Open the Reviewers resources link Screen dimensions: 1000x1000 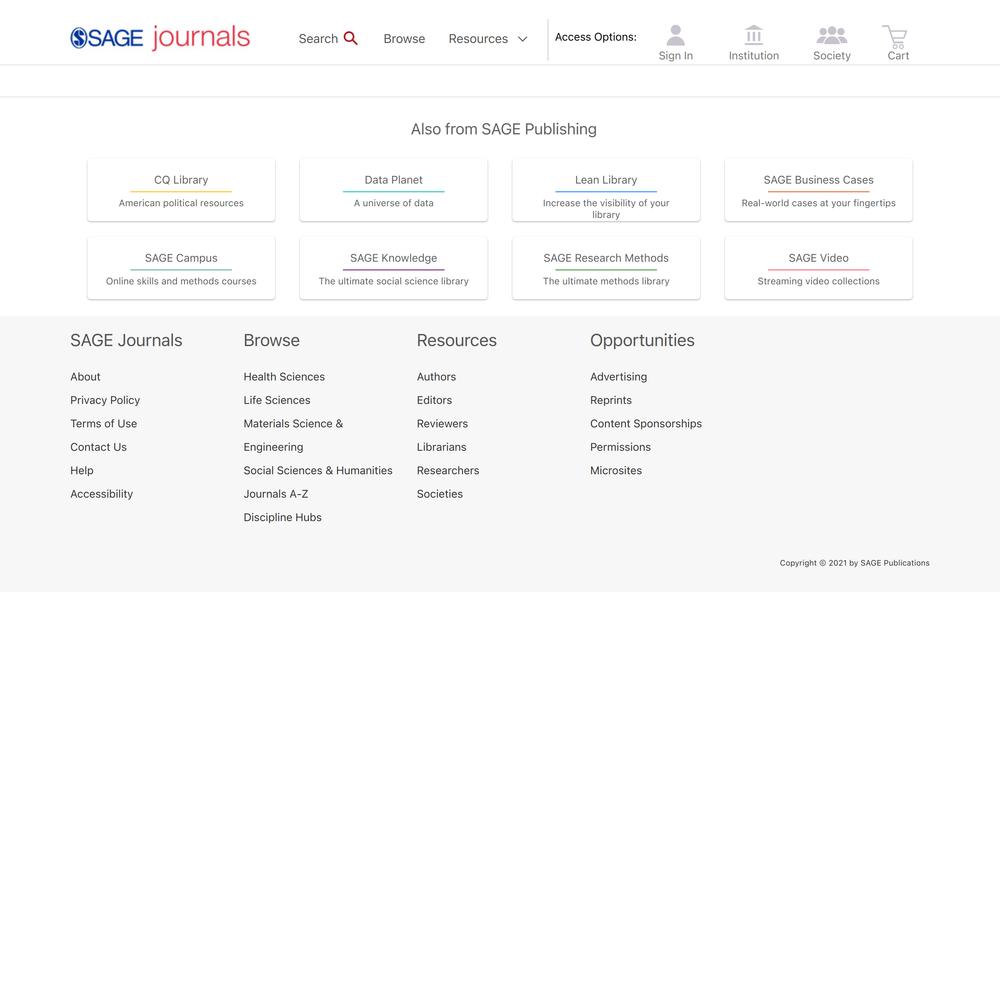click(x=443, y=423)
